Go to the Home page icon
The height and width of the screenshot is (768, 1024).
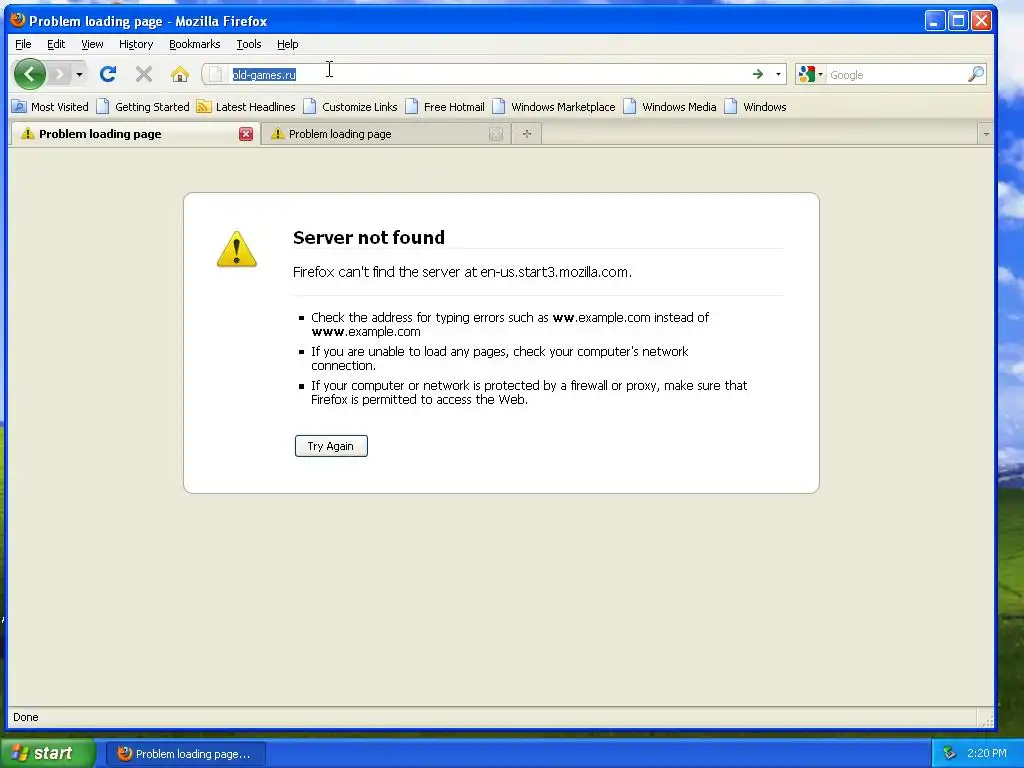(180, 74)
